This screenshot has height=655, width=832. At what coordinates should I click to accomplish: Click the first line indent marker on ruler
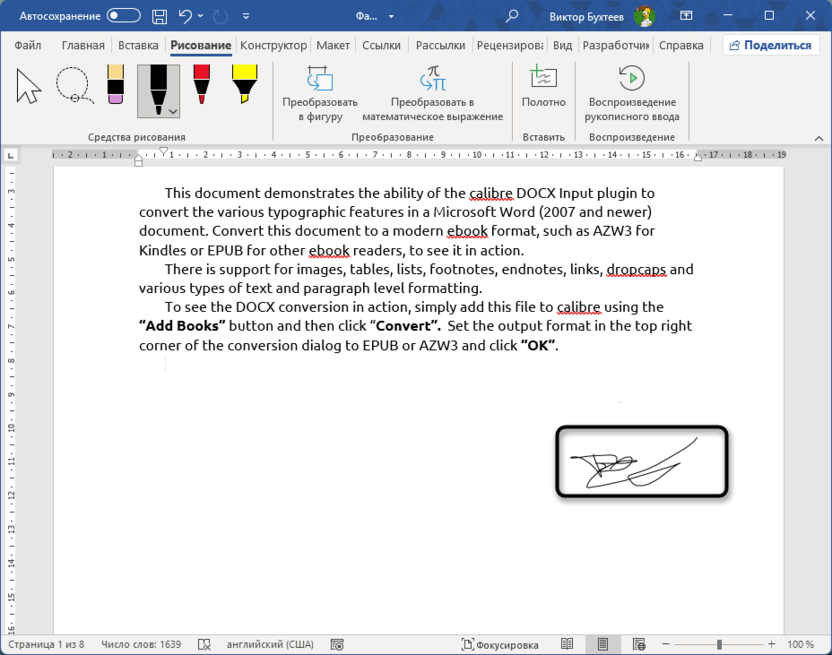164,152
